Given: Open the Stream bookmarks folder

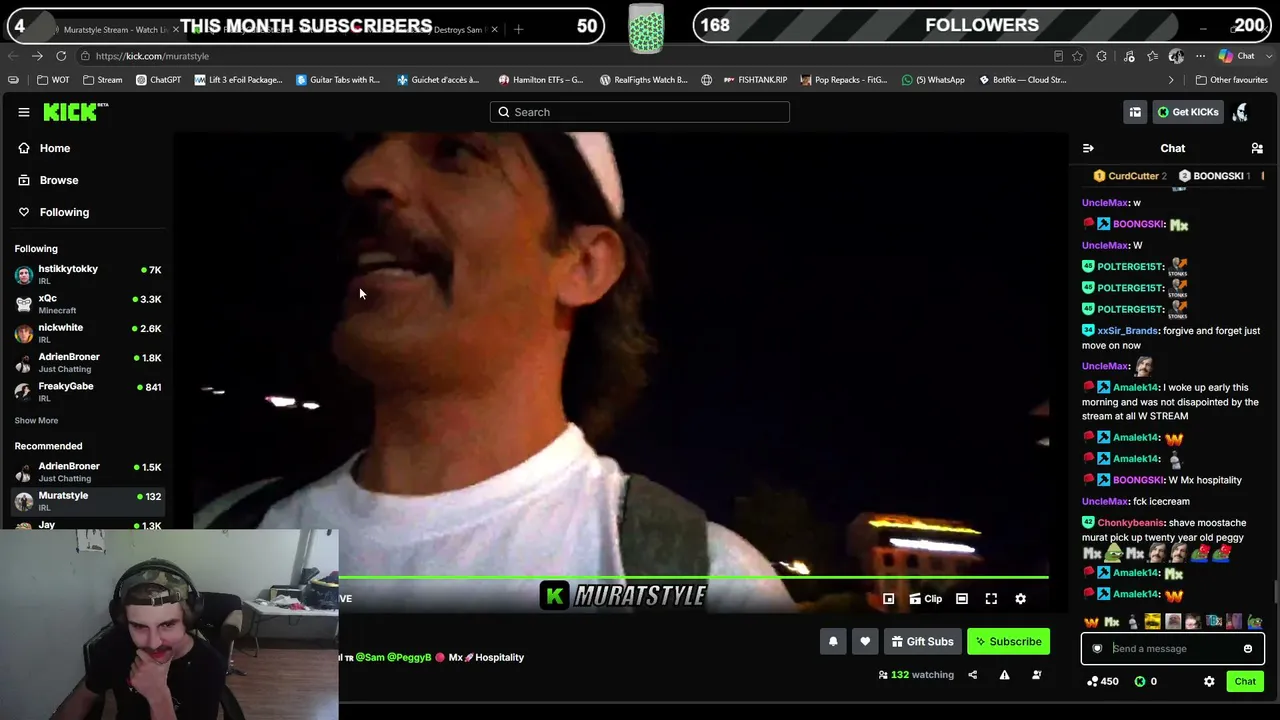Looking at the screenshot, I should tap(103, 80).
